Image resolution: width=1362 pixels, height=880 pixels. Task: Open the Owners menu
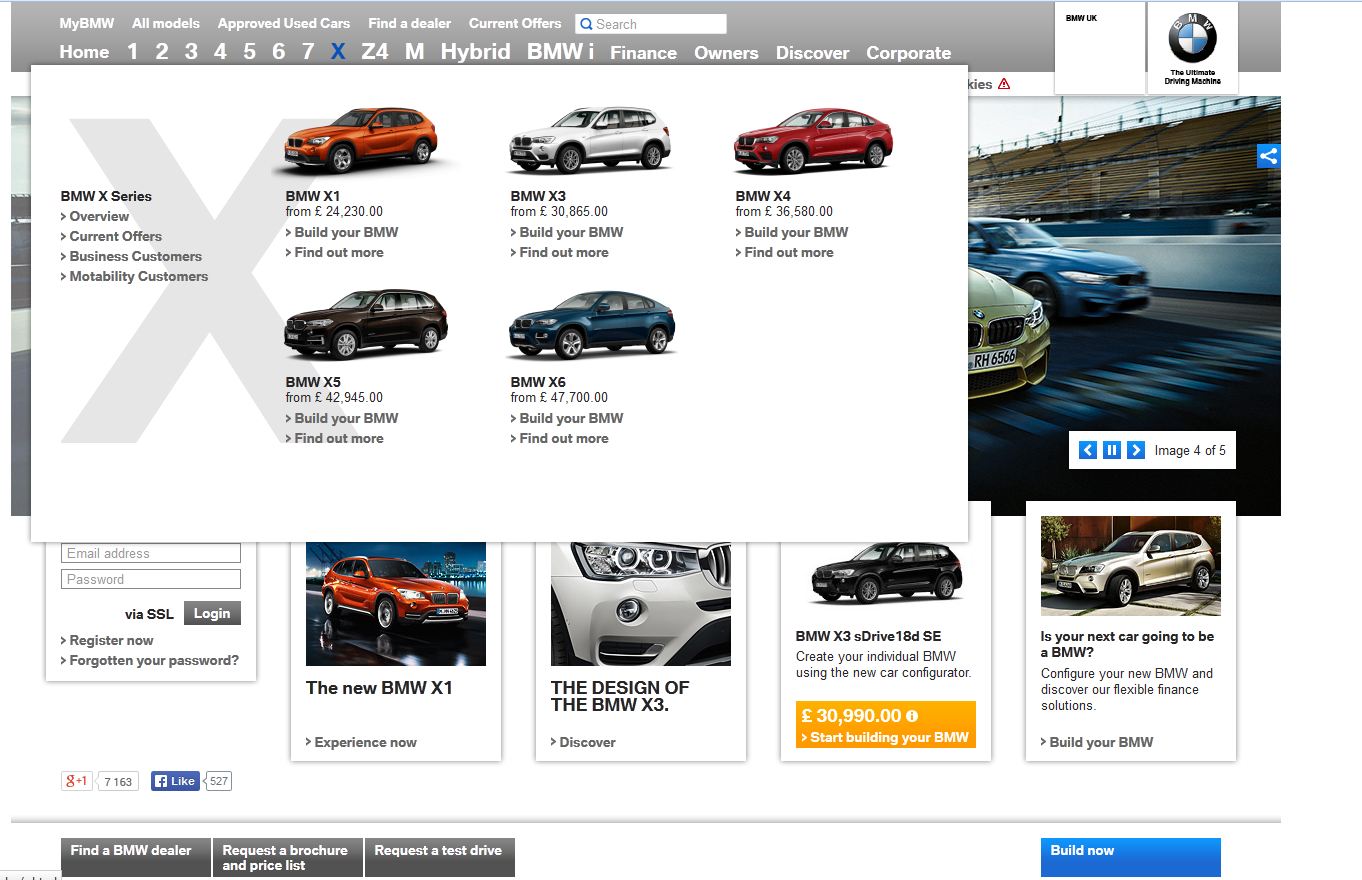click(x=726, y=53)
